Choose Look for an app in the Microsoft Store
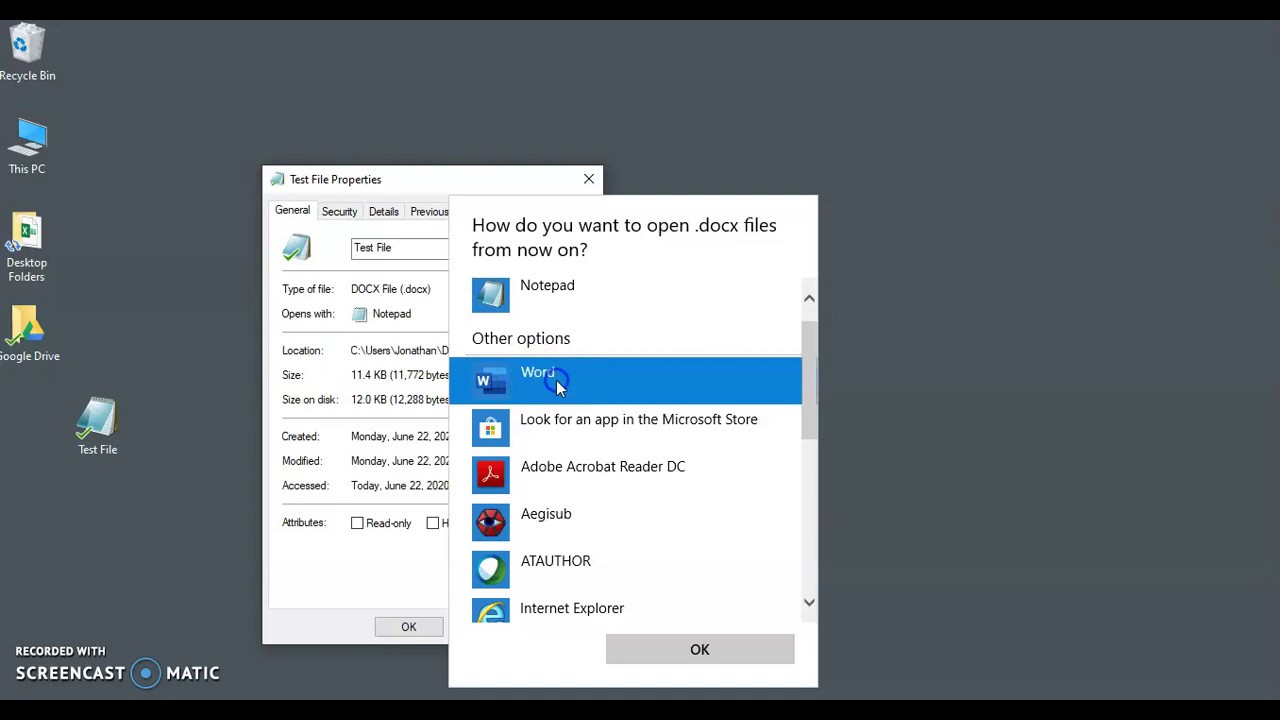 coord(625,428)
